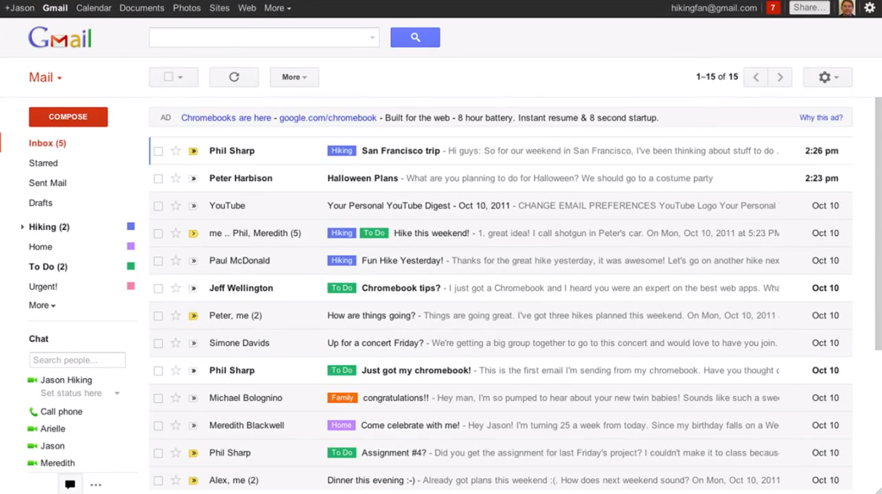Viewport: 882px width, 494px height.
Task: Click video camera icon next to Arielle
Action: point(33,429)
